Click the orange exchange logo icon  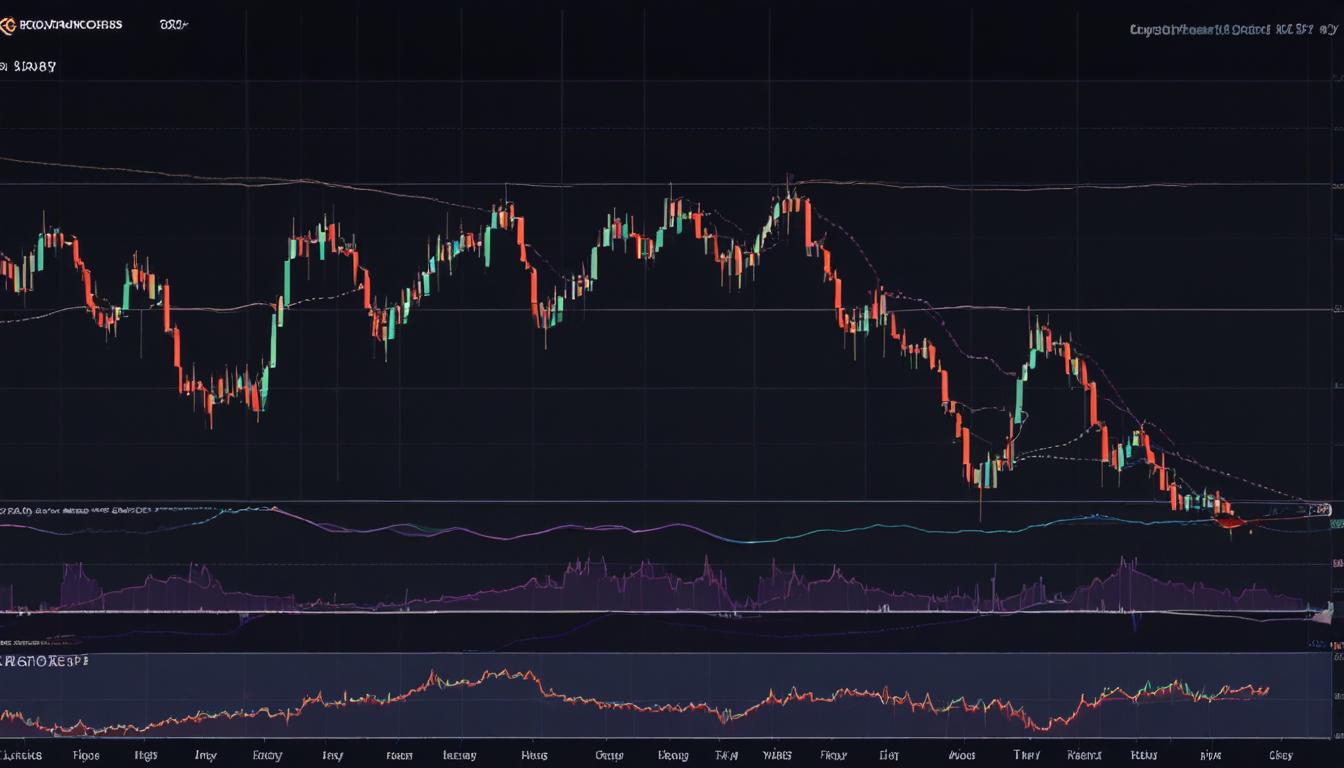8,25
